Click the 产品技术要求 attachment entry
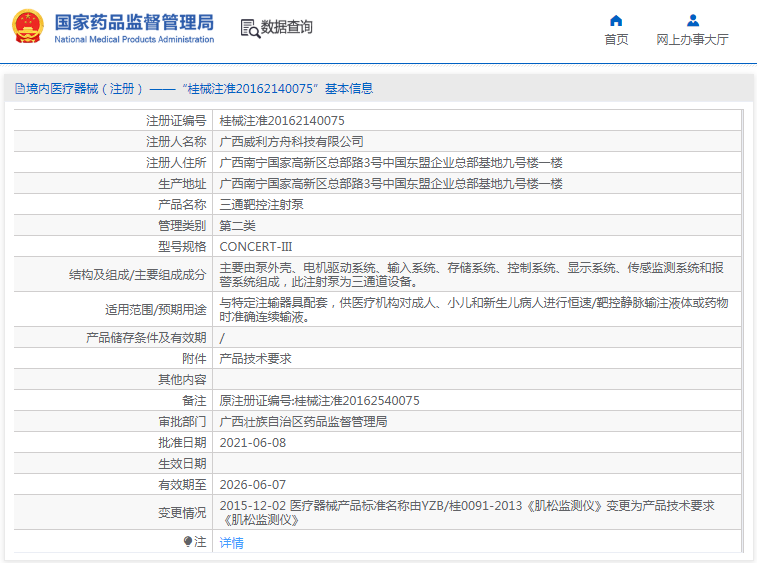Screen dimensions: 757x563 click(x=255, y=359)
